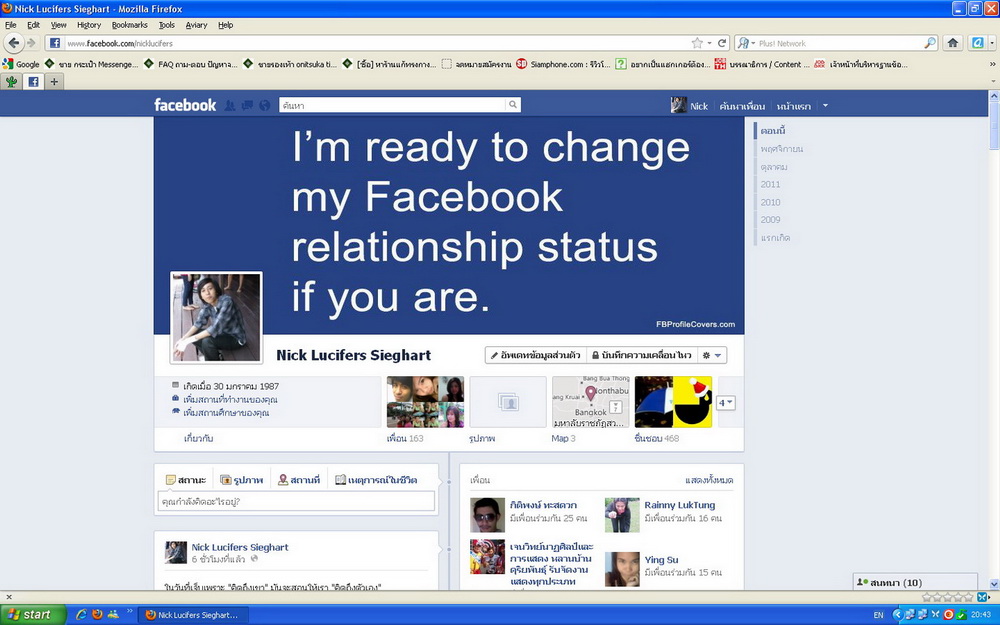Open the bookmark star history dropdown

pyautogui.click(x=709, y=43)
